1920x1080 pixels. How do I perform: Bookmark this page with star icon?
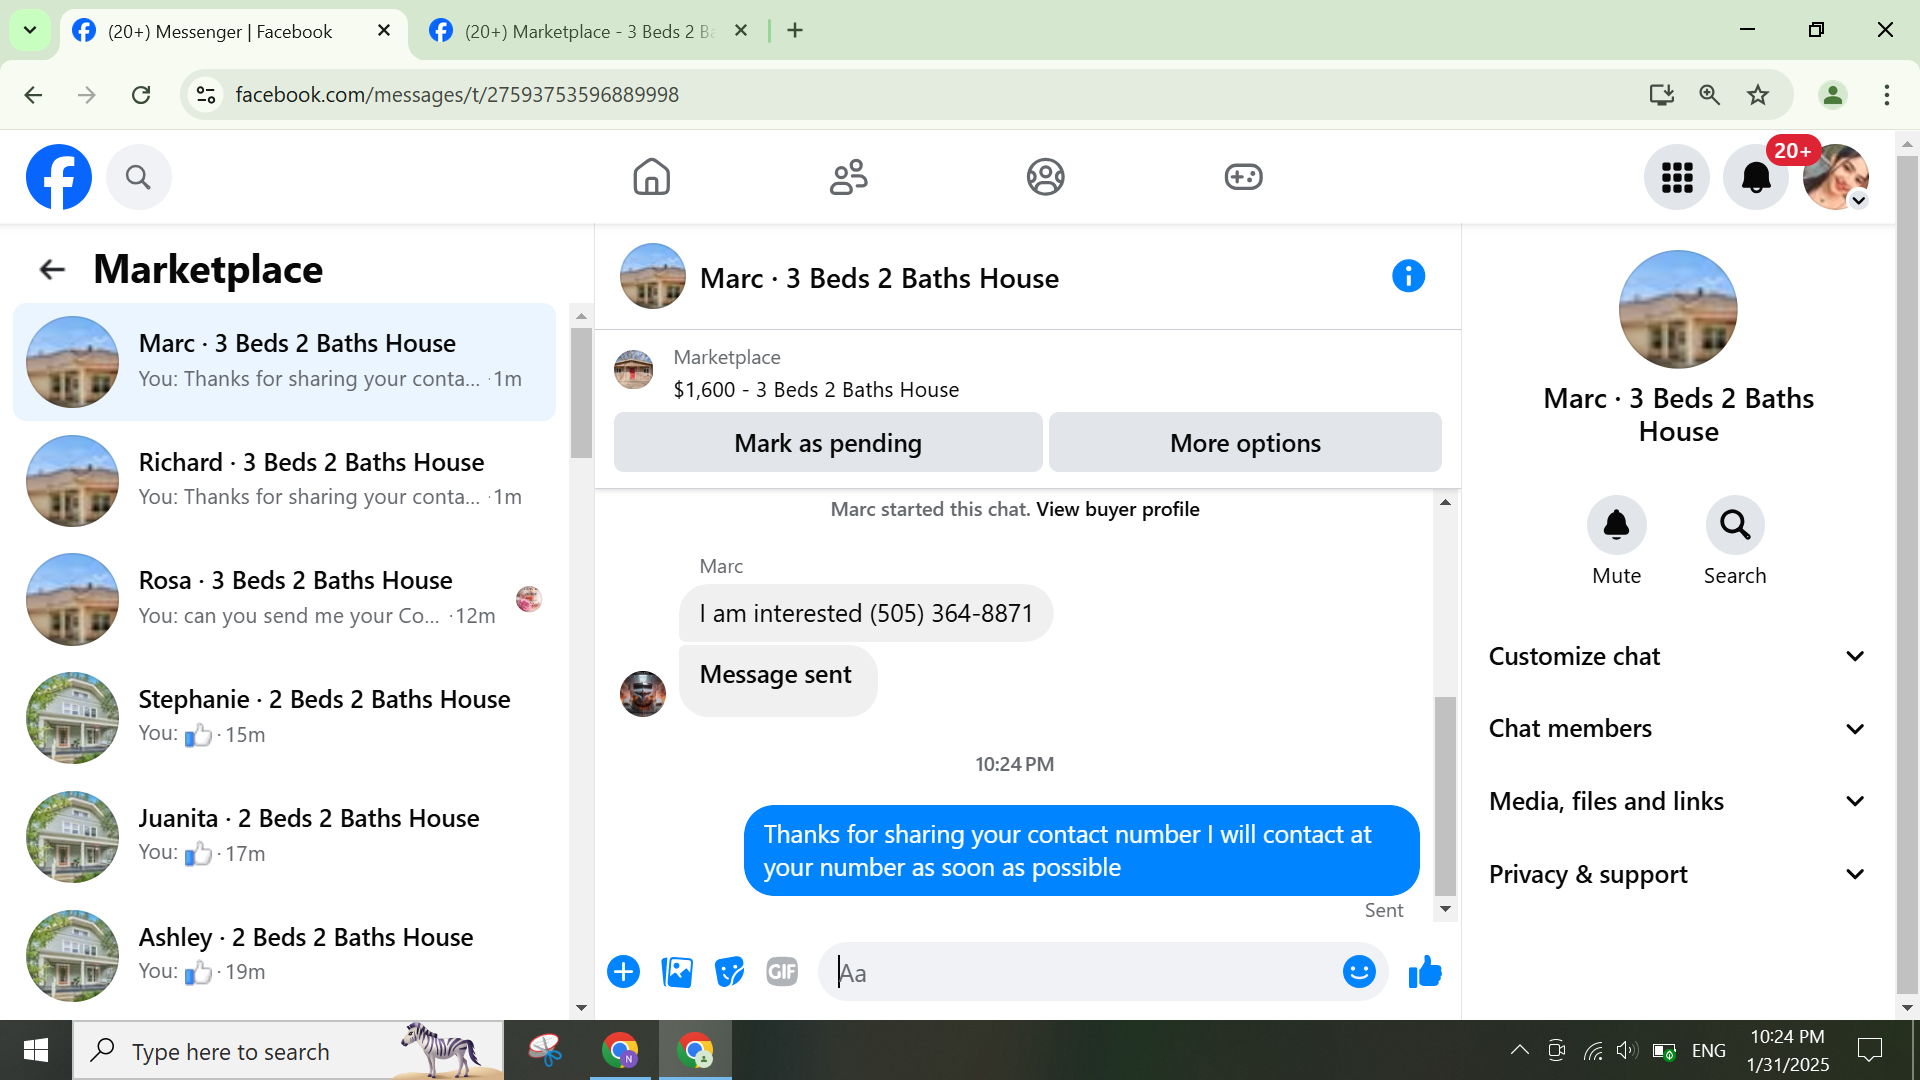pyautogui.click(x=1758, y=95)
